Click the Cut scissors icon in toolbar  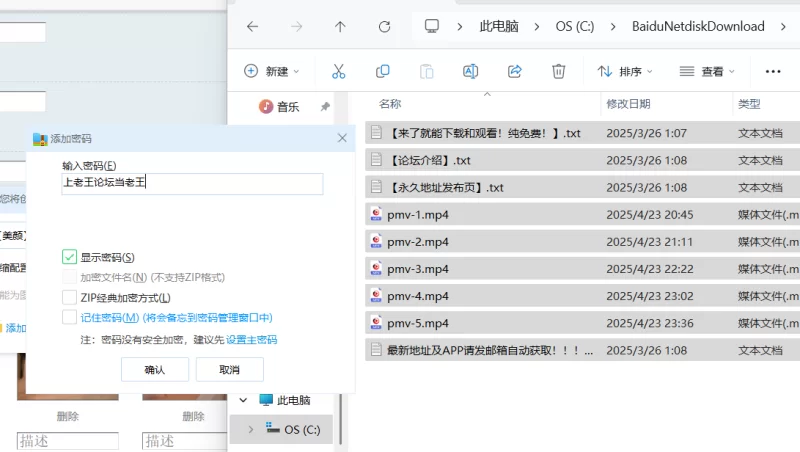tap(338, 71)
